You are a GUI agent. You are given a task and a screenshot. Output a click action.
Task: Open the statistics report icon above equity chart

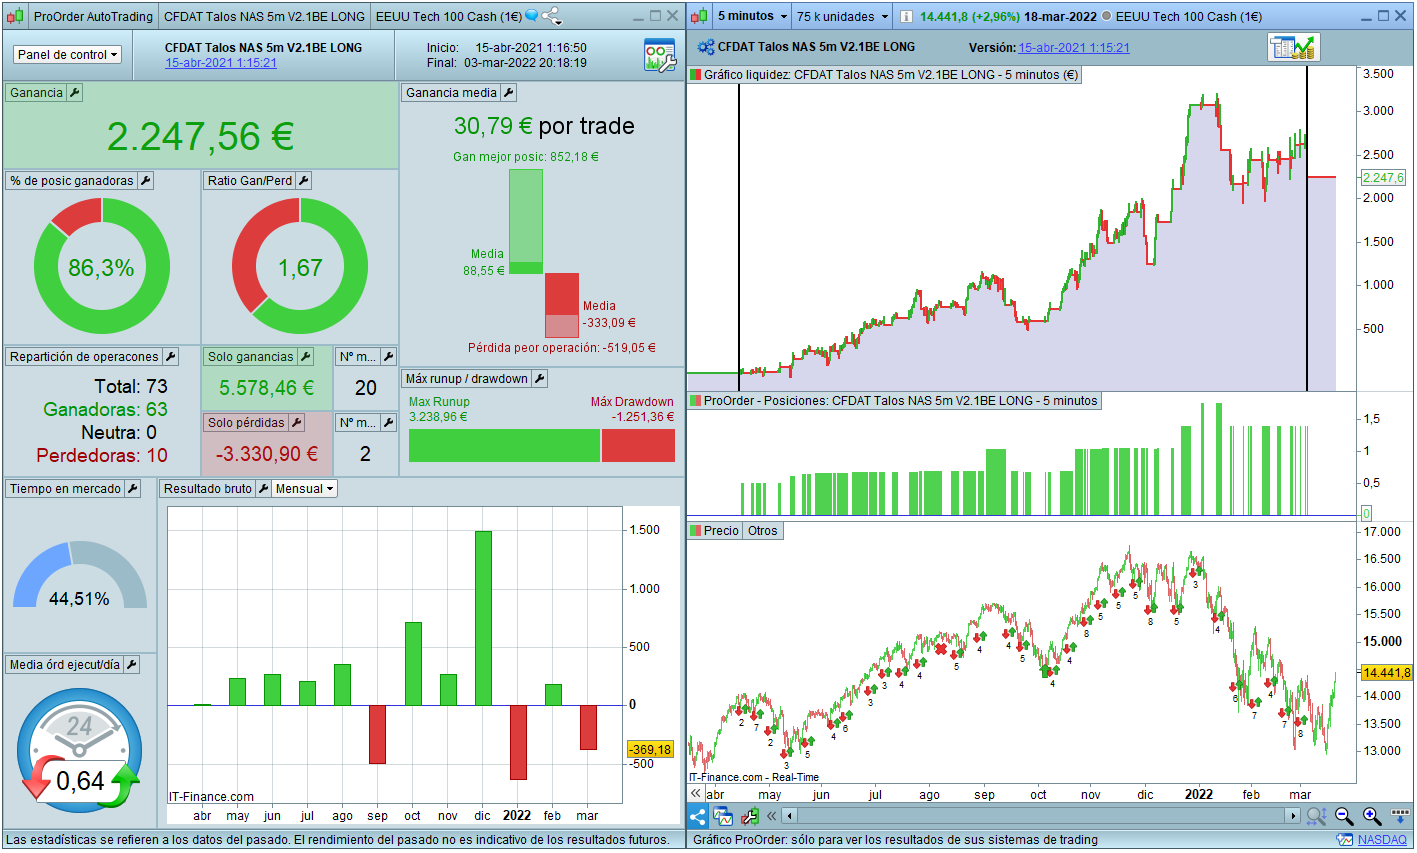[x=1294, y=47]
